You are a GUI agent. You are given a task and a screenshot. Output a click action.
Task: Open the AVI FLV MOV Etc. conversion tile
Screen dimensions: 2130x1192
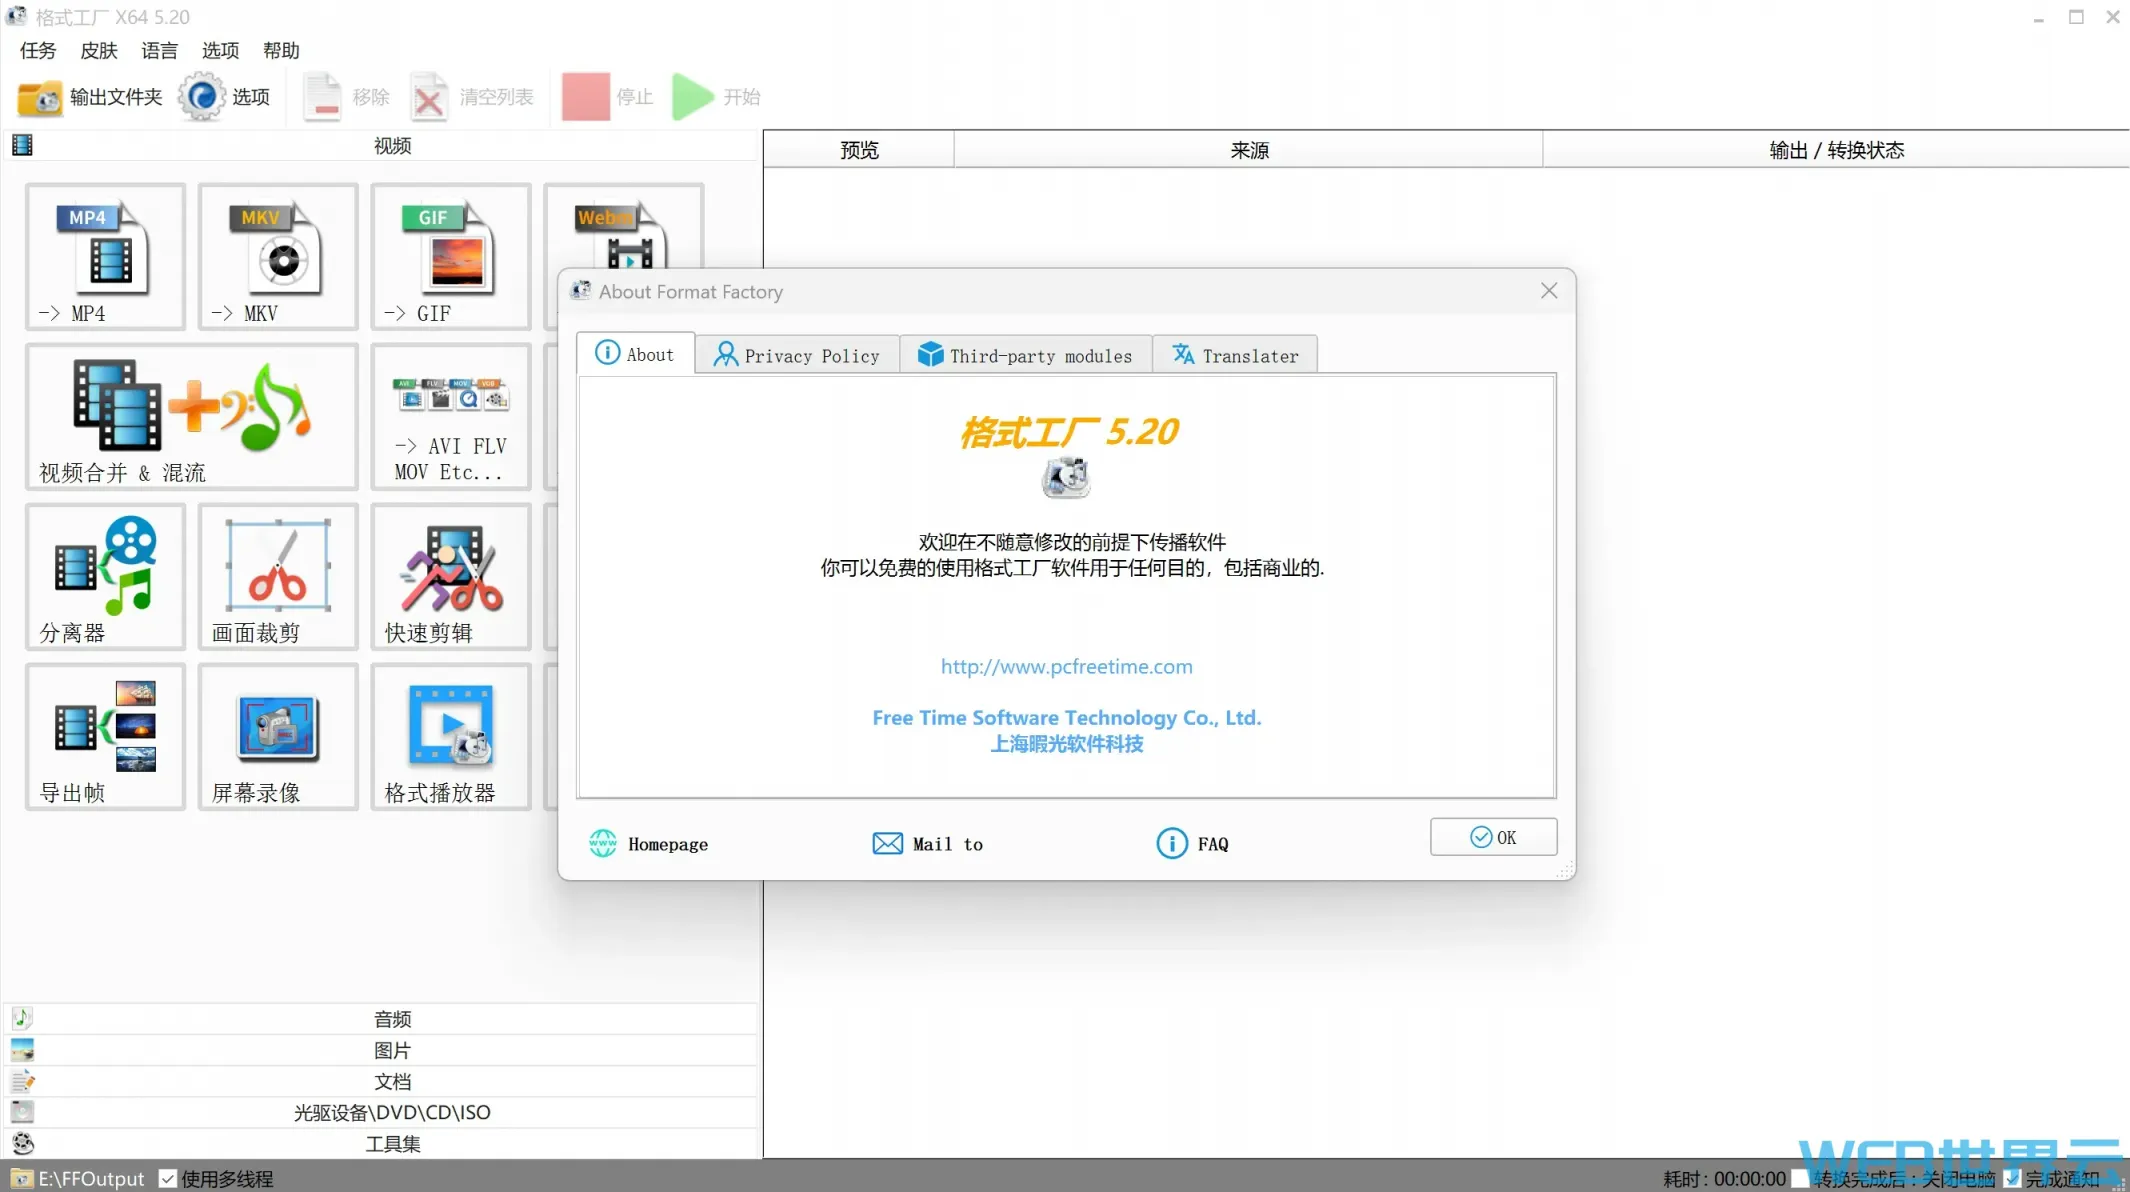(450, 417)
